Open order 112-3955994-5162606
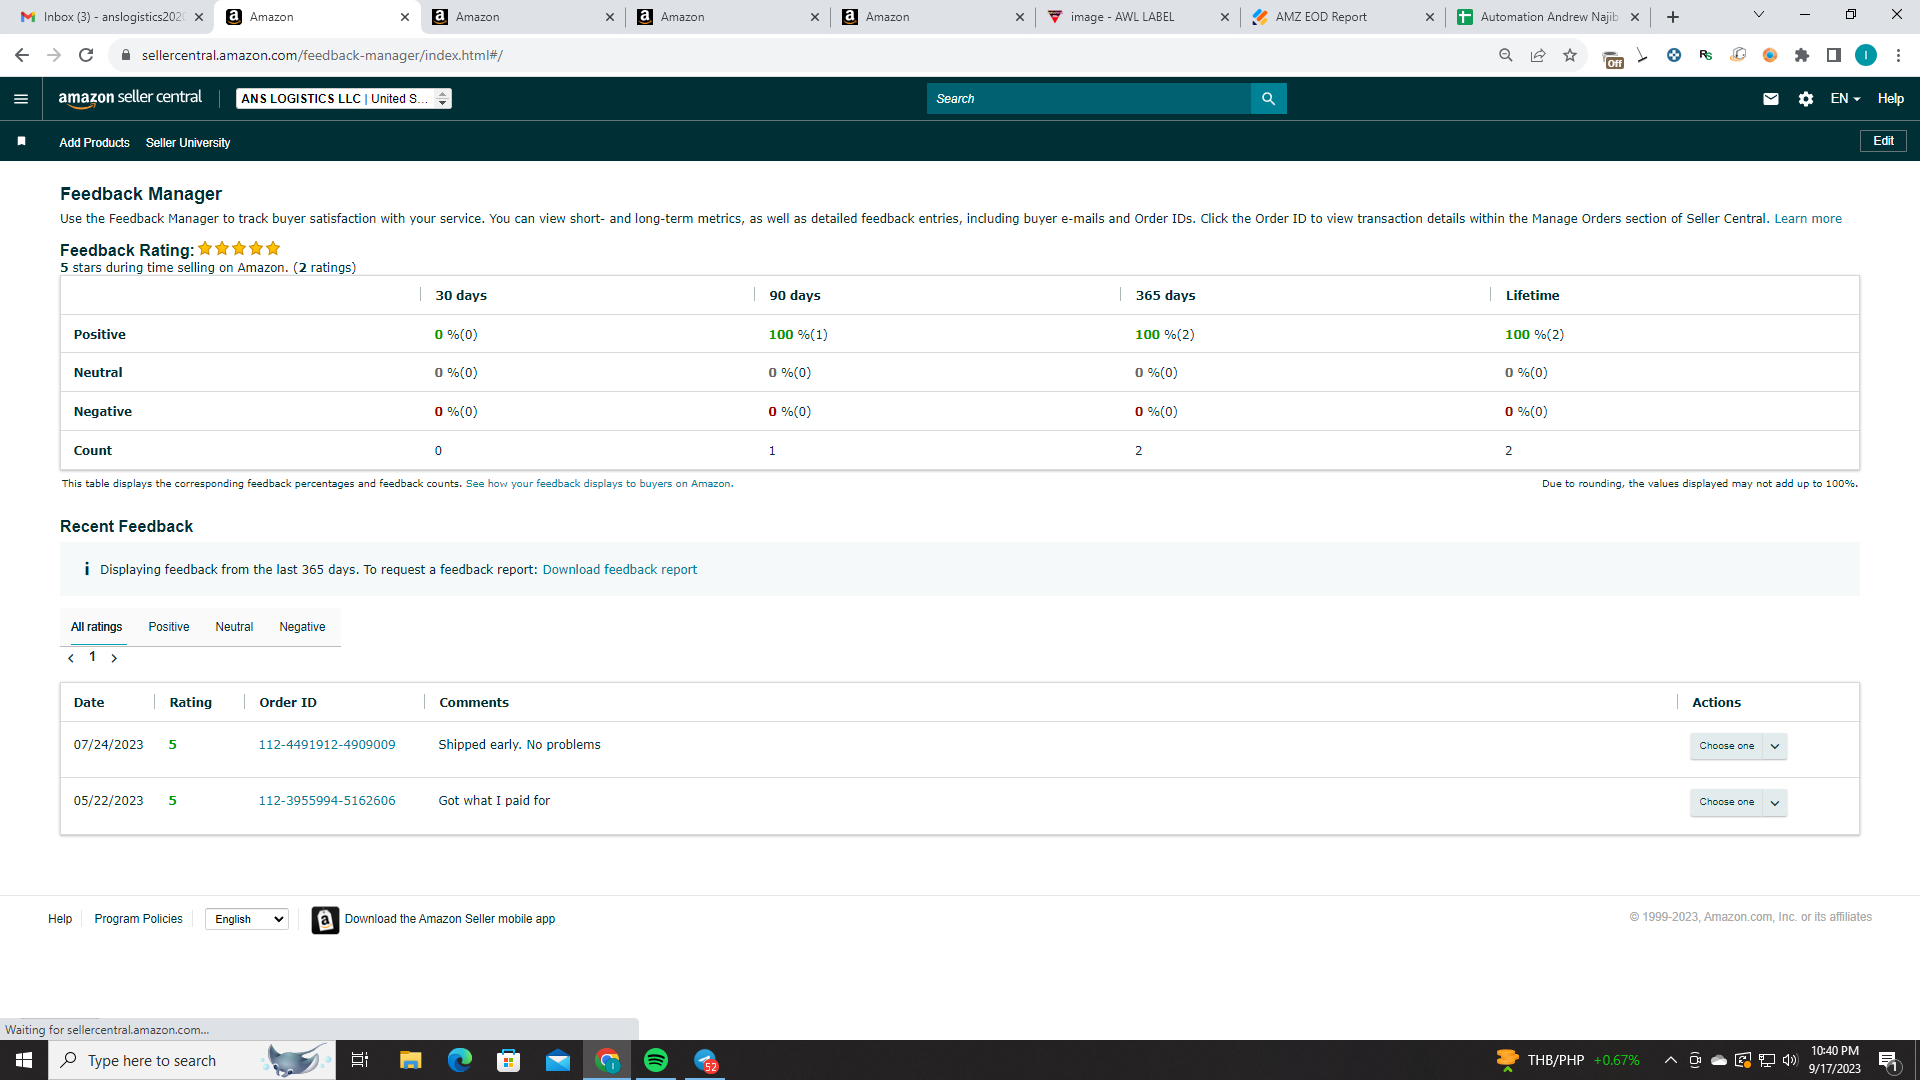 pyautogui.click(x=327, y=801)
